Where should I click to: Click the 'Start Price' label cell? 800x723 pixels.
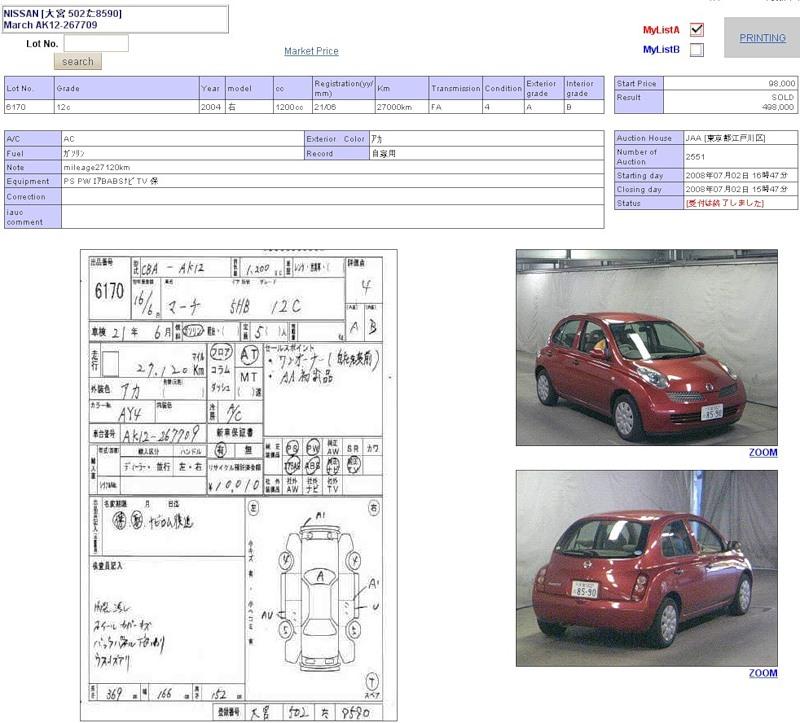point(639,83)
